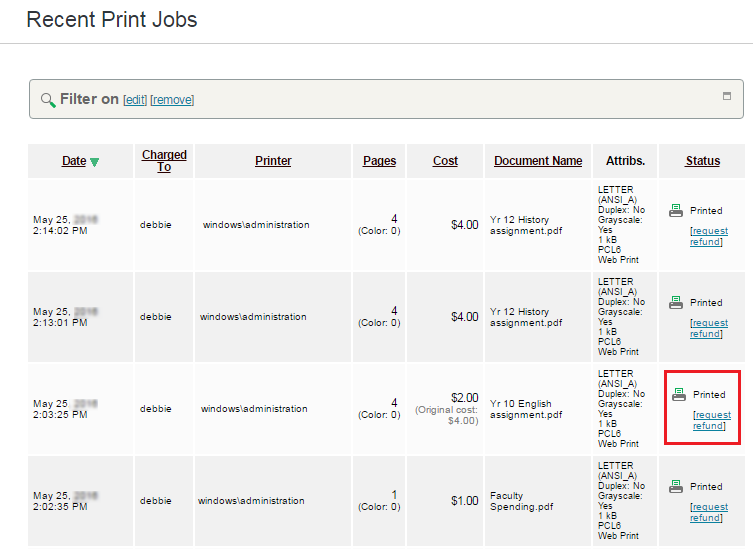Open the filter edit link
Image resolution: width=753 pixels, height=549 pixels.
(135, 100)
